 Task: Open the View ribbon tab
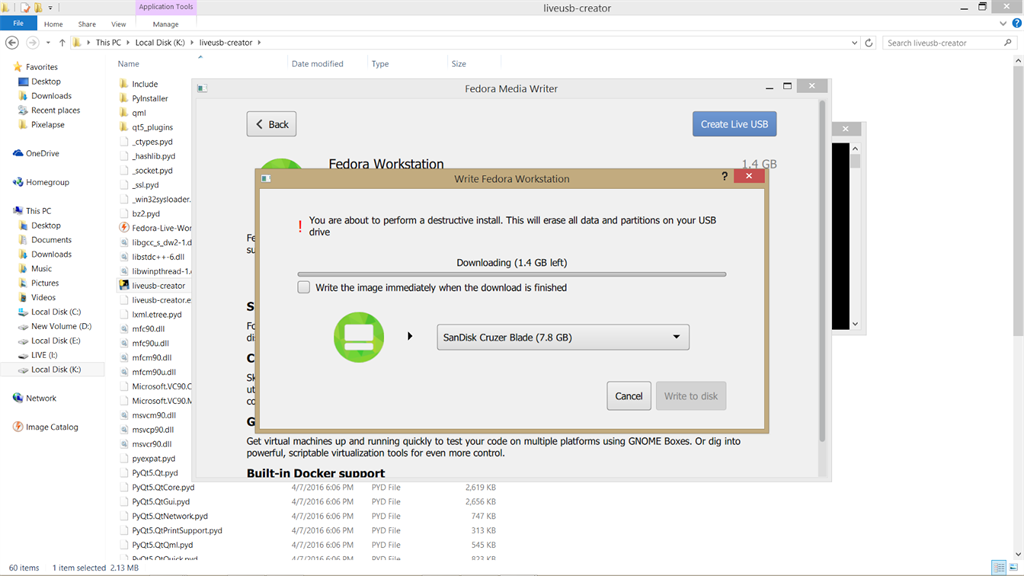coord(118,24)
